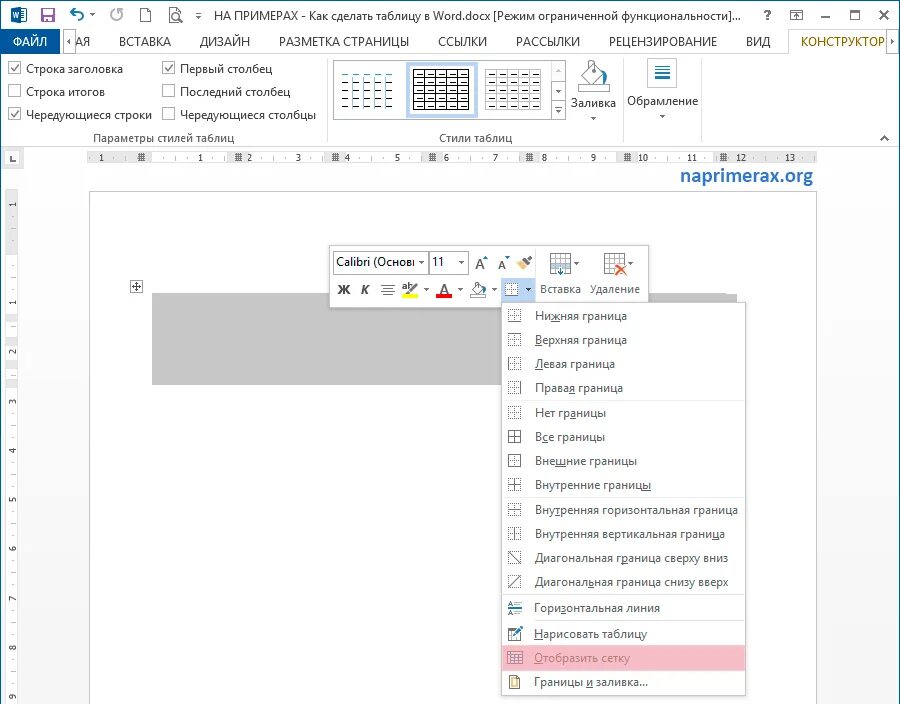Enable Последний столбец checkbox

pos(168,91)
